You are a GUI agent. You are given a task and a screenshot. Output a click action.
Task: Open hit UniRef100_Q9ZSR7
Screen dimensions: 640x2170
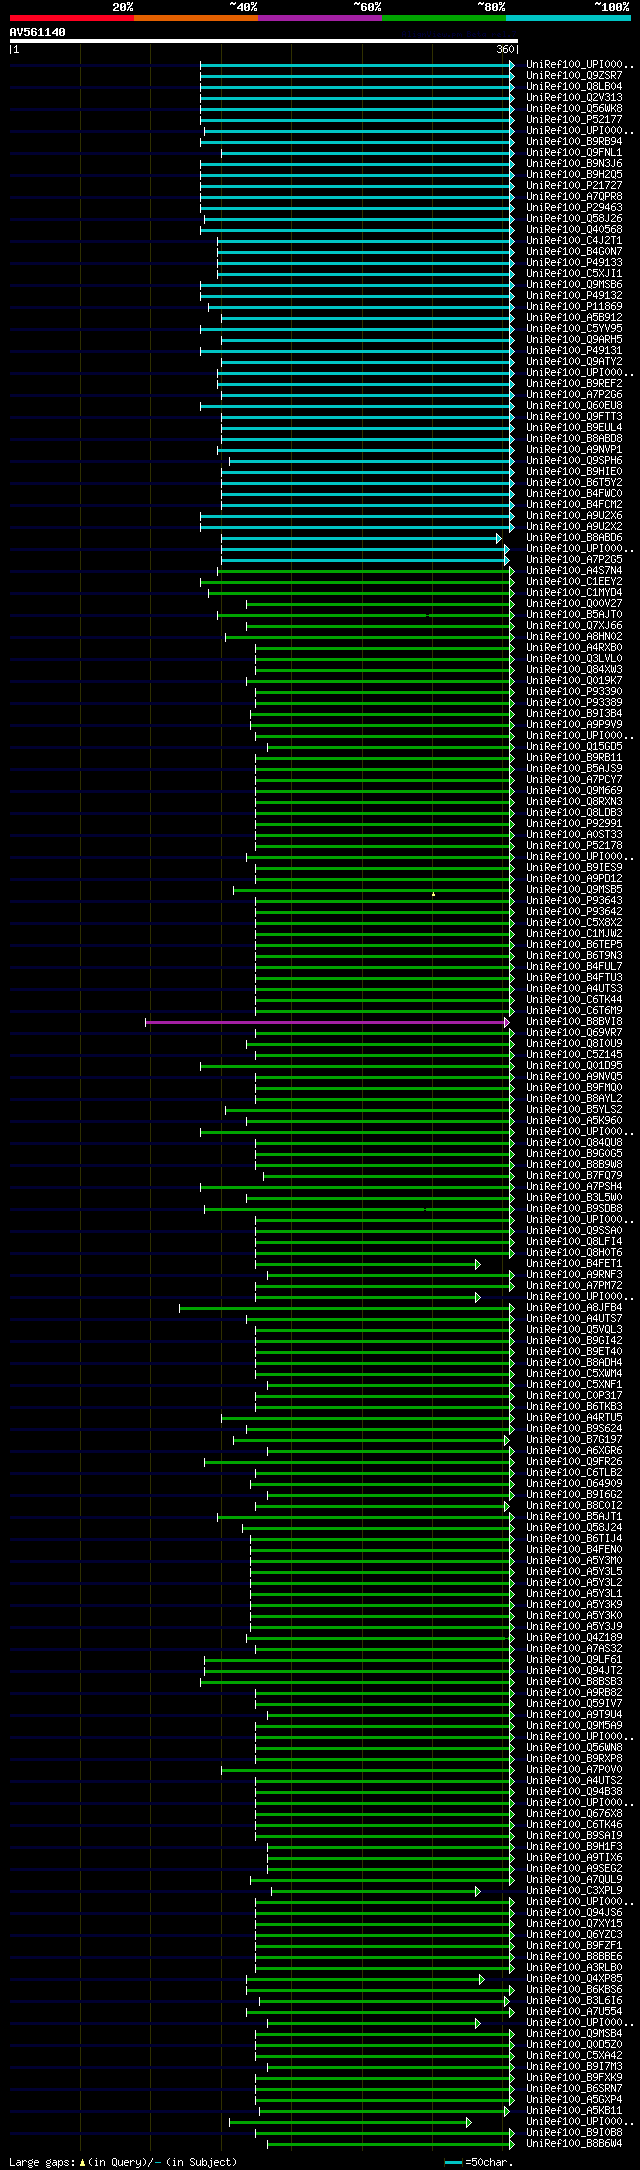coord(574,75)
